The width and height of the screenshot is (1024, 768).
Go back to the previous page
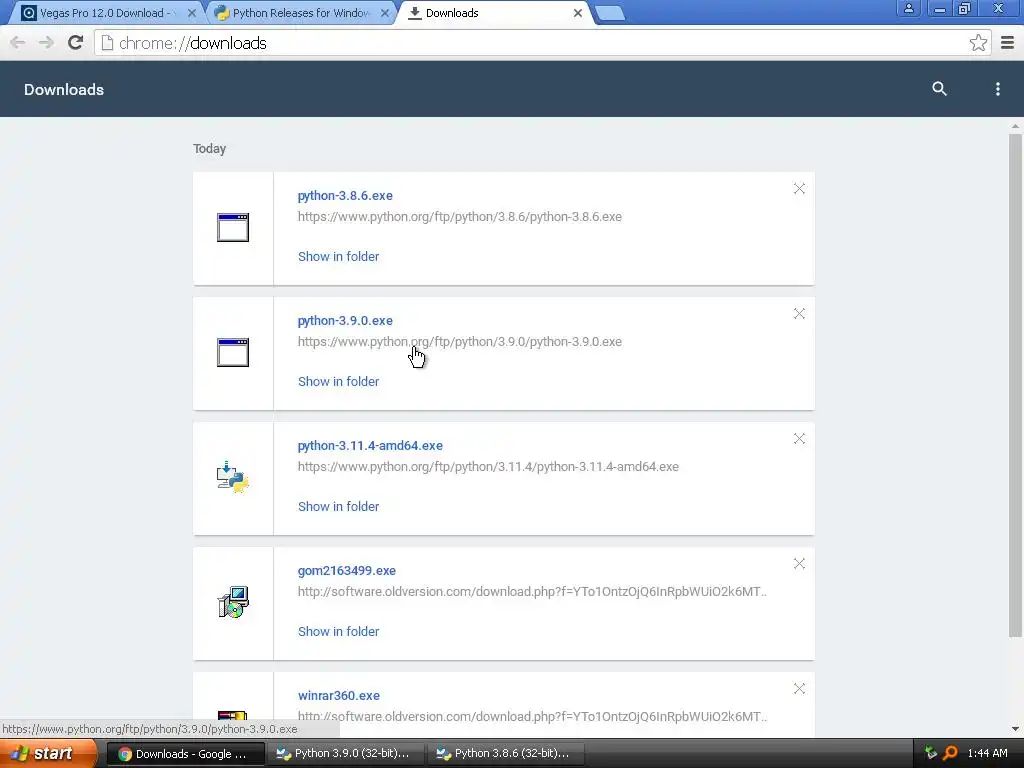point(18,43)
